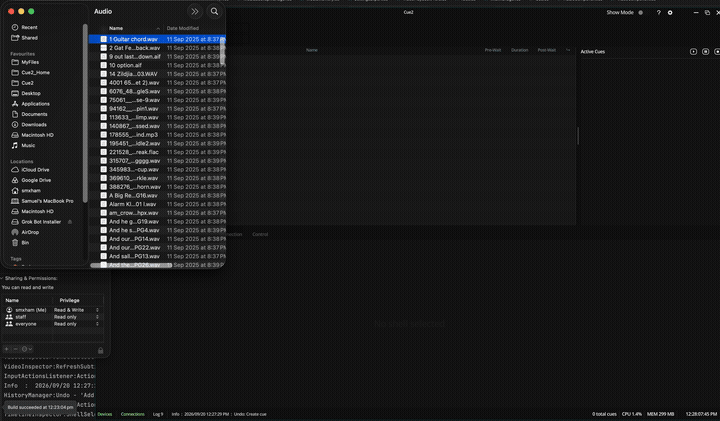Click the Post-Wait column header
Screen dimensions: 720x421
[546, 50]
